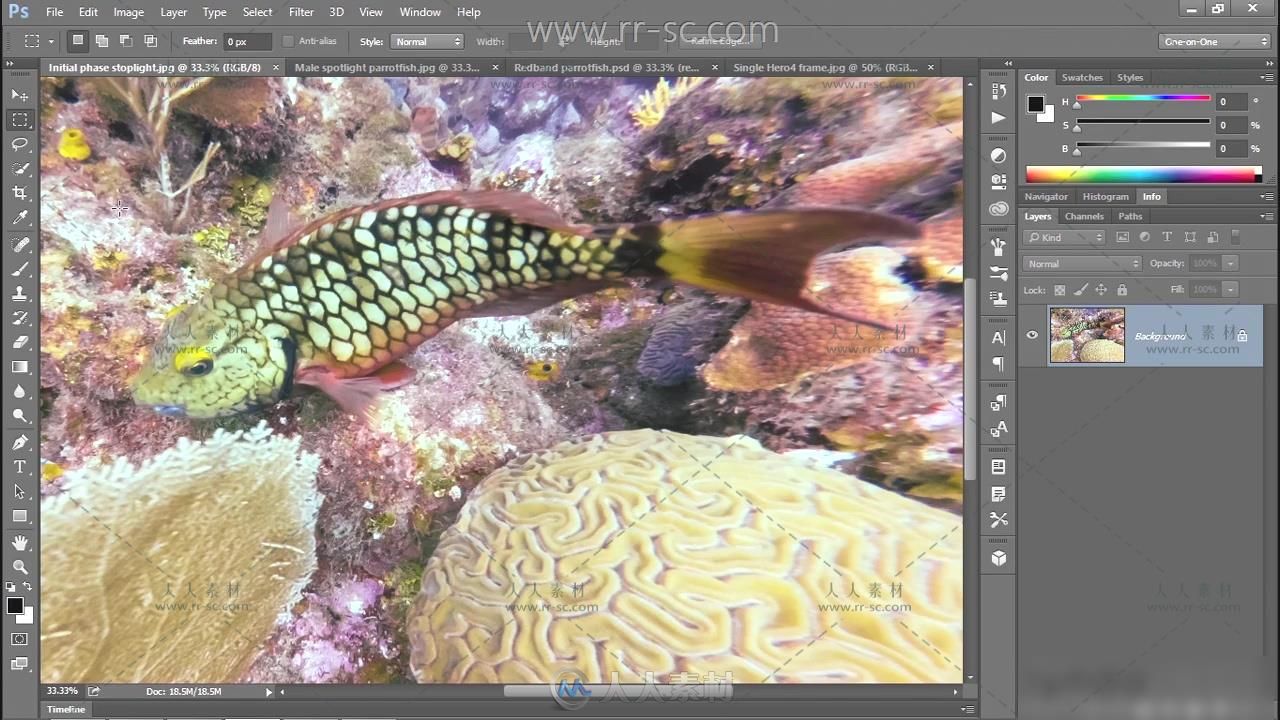Open the 3D panel cube icon
The height and width of the screenshot is (720, 1280).
[998, 558]
